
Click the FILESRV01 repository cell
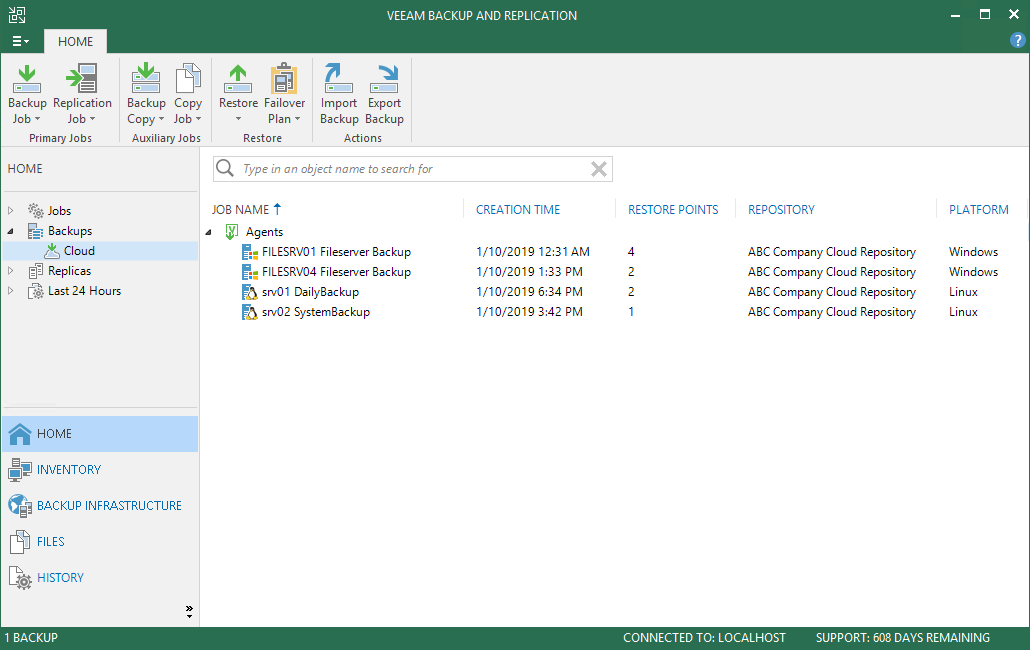pos(832,251)
